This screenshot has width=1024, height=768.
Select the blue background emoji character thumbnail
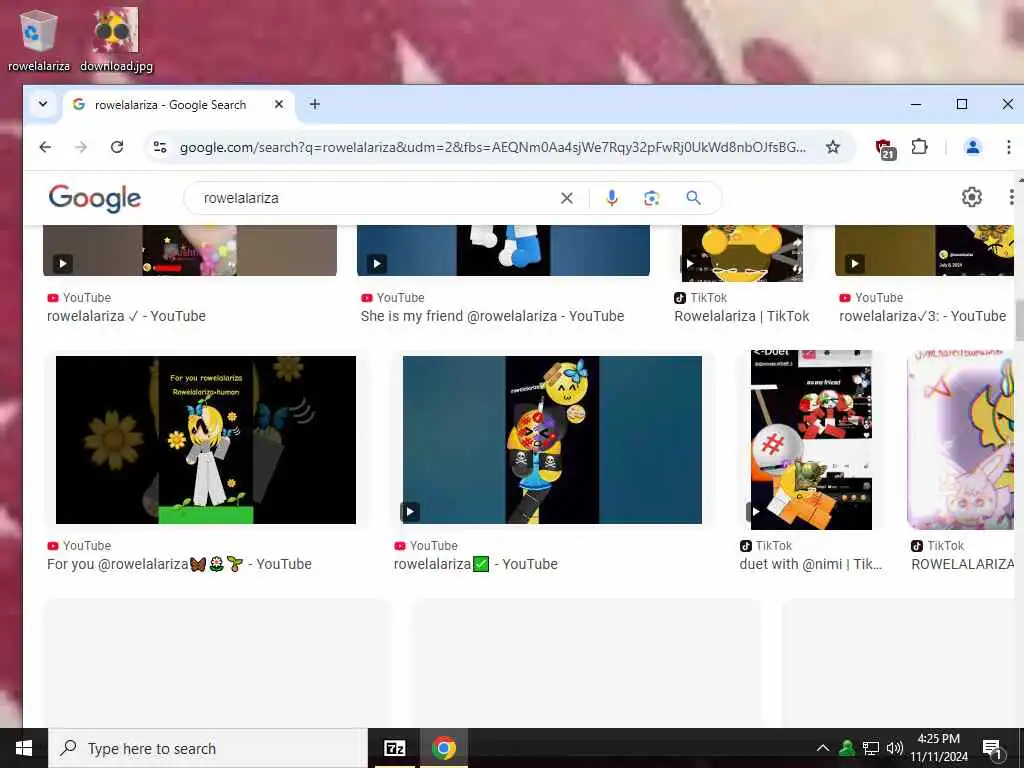click(x=552, y=440)
